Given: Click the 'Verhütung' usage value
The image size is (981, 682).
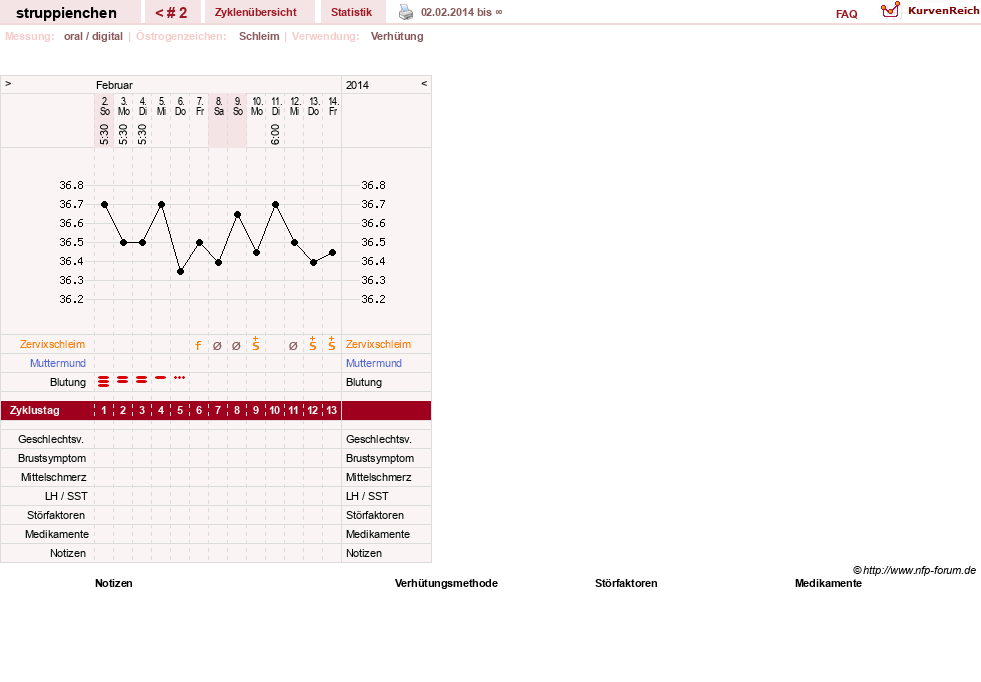Looking at the screenshot, I should 397,36.
